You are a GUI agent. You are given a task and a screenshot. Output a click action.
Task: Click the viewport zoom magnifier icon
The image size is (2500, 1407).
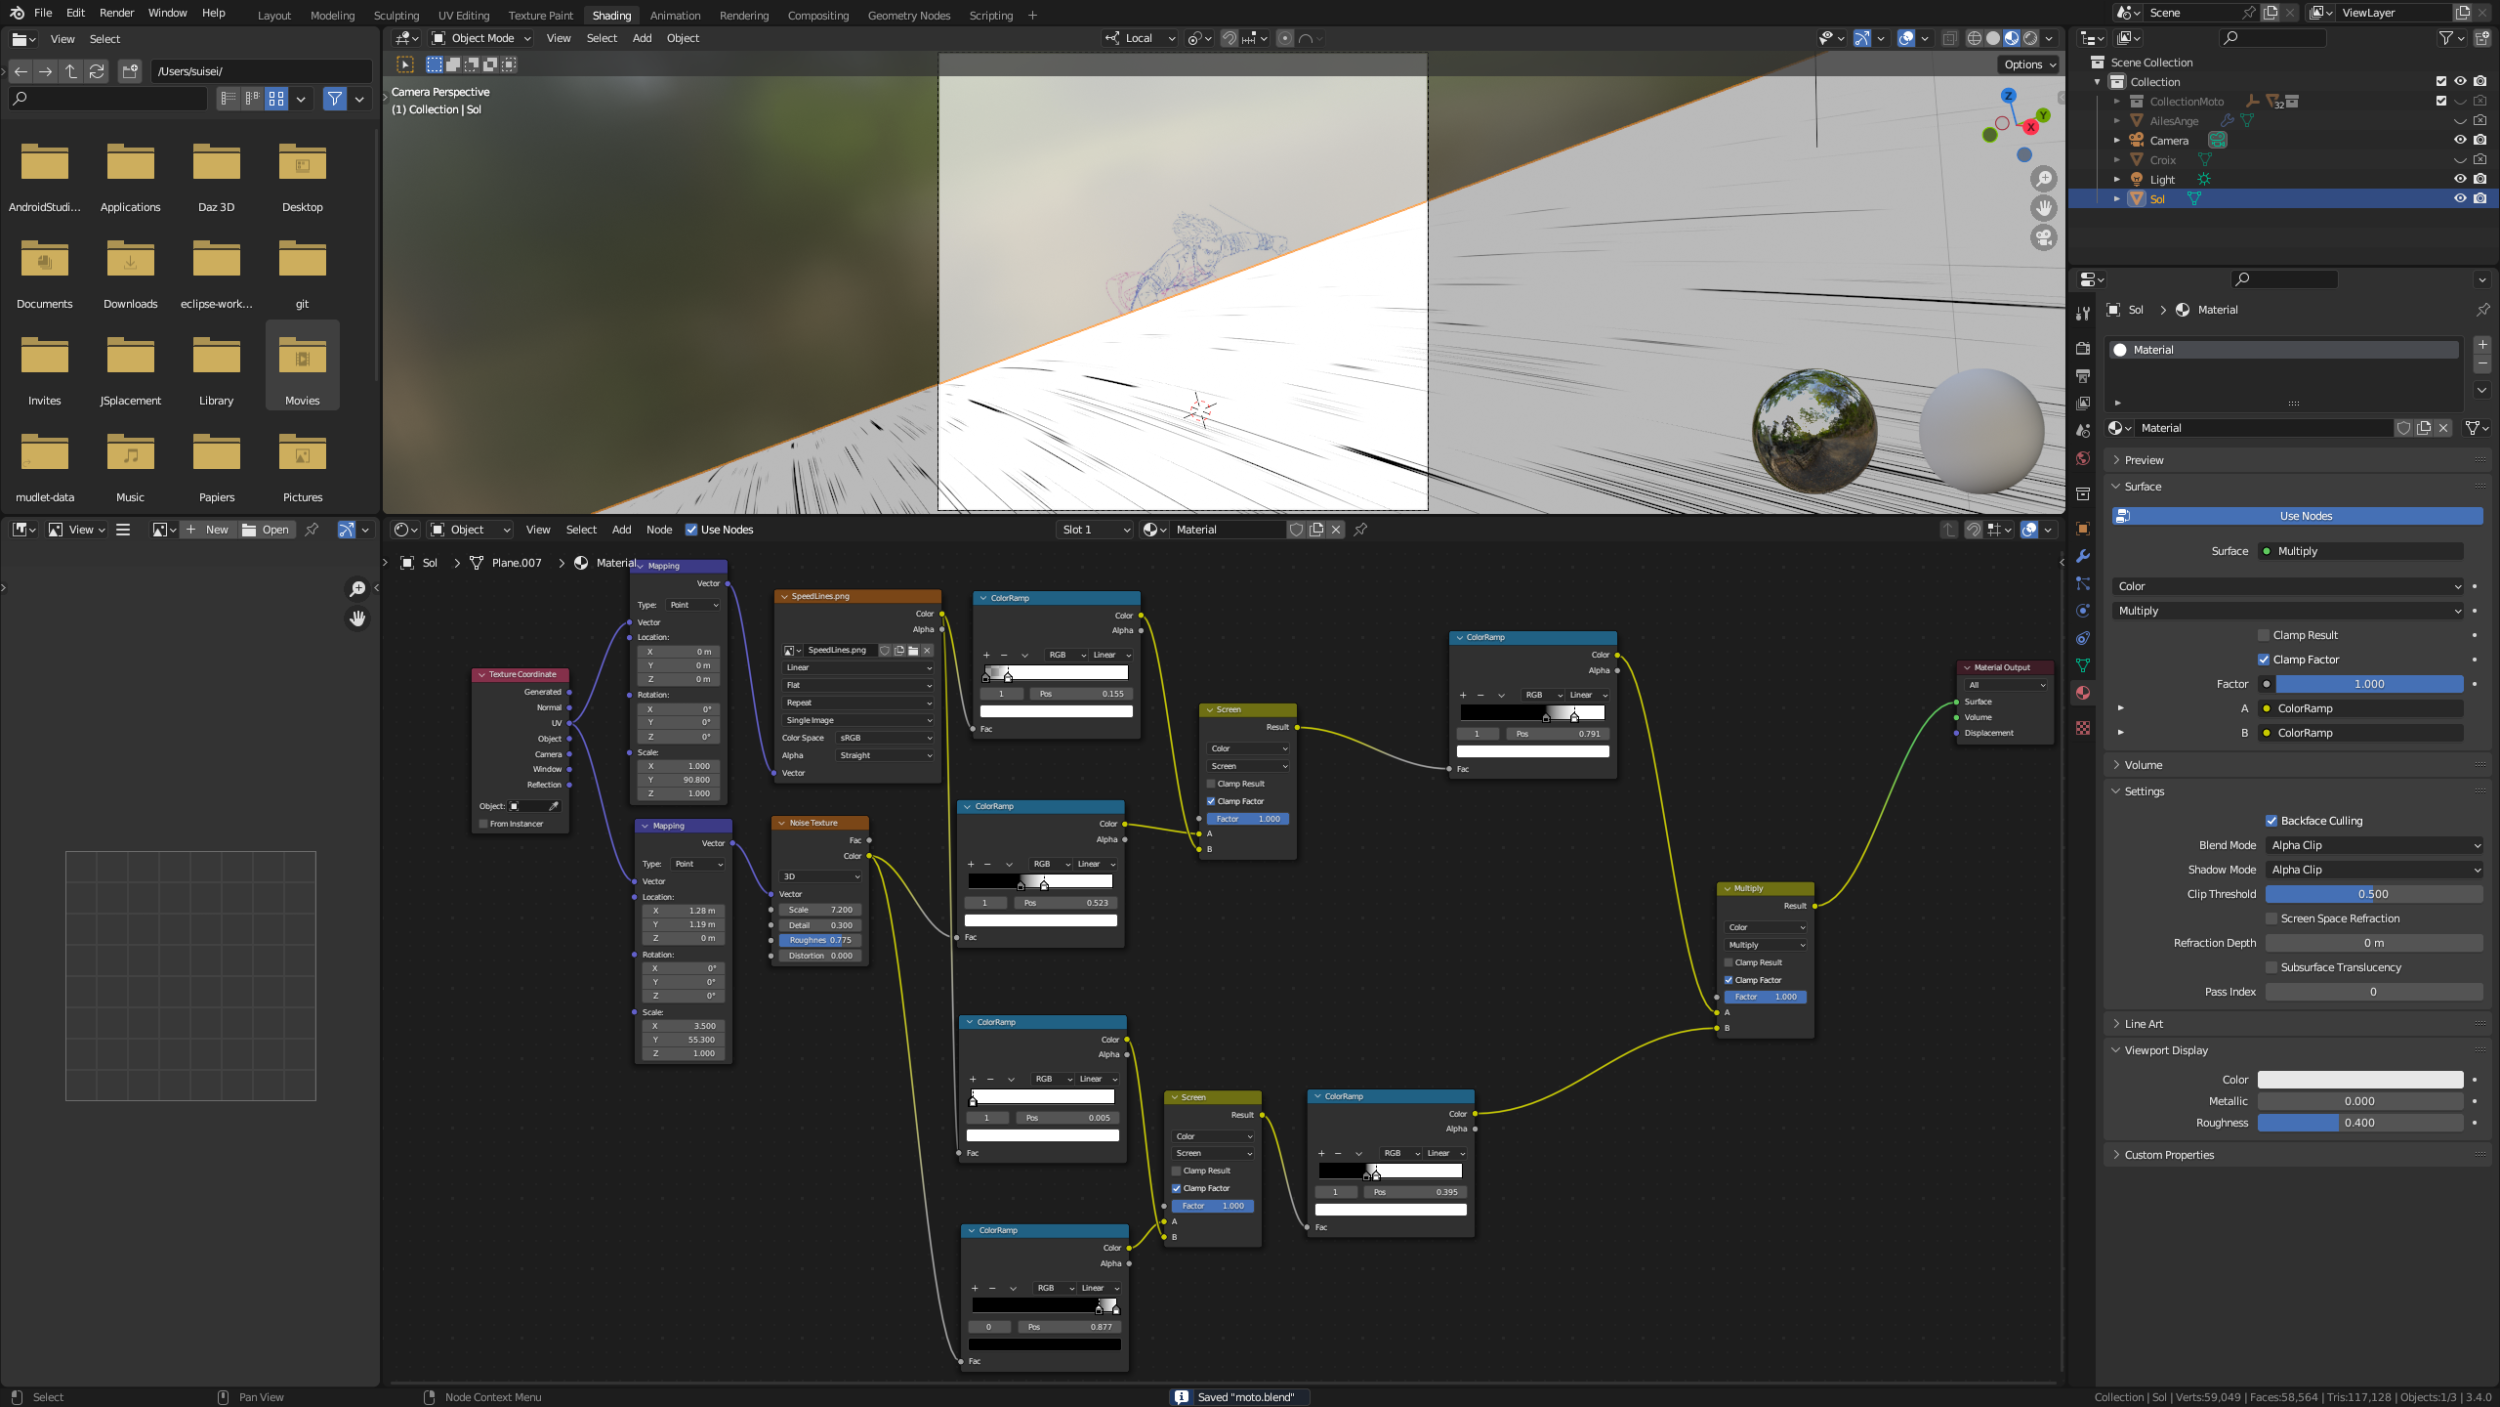2044,179
